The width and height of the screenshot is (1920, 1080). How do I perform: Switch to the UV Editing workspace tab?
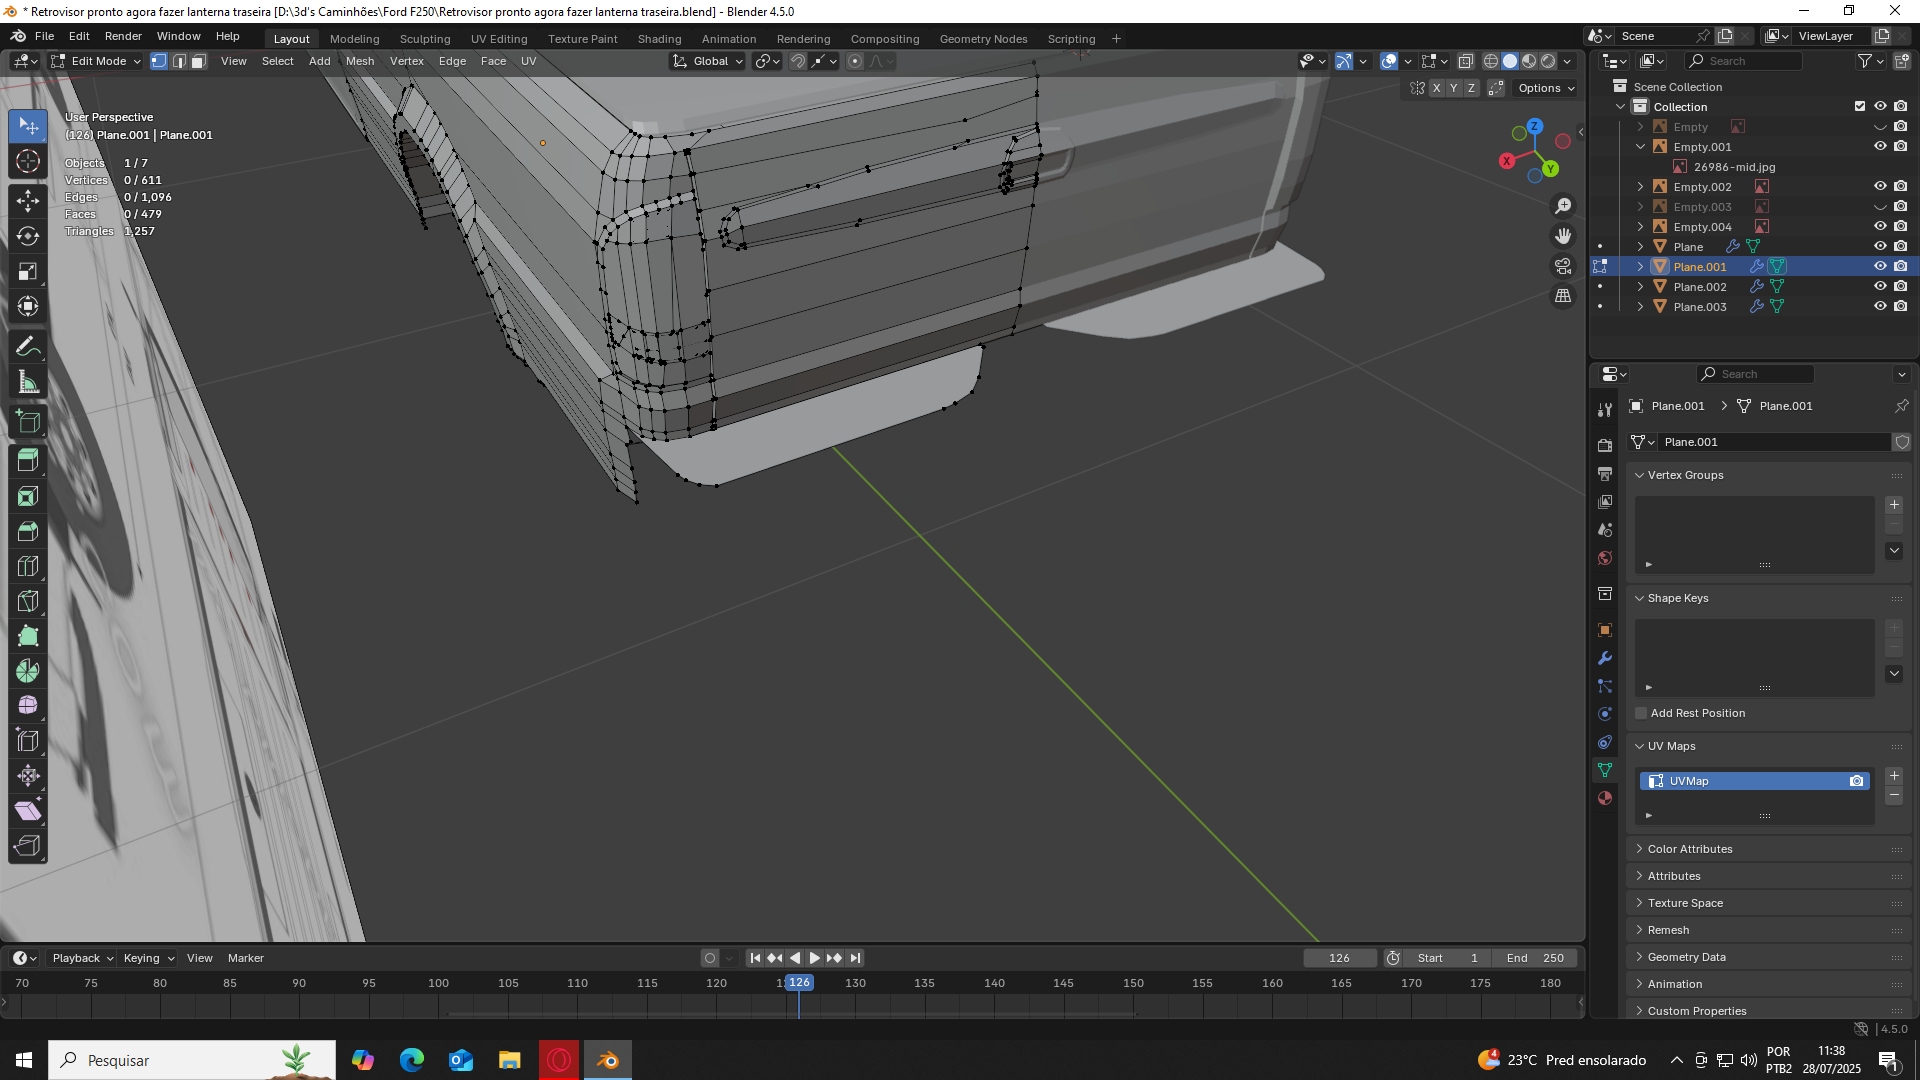pyautogui.click(x=499, y=39)
